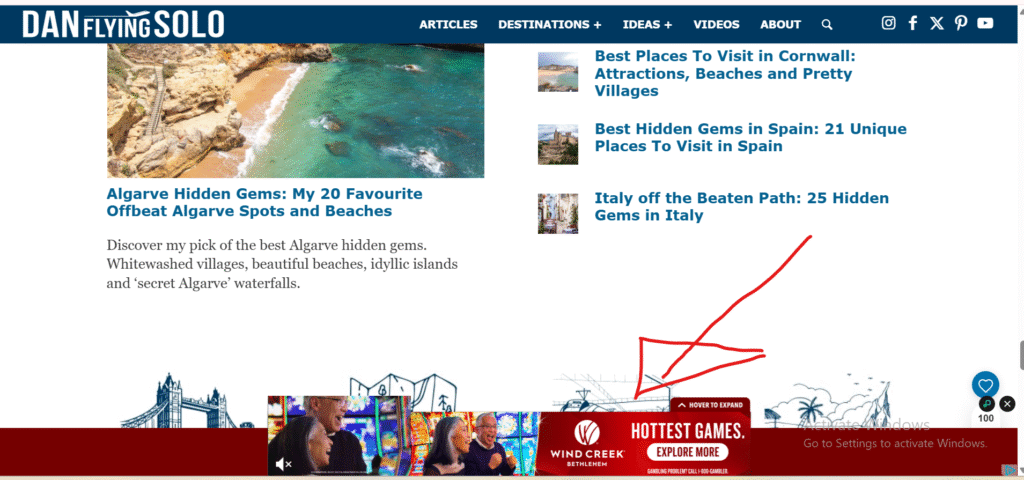Expand the ad via Hover to Expand chevron
1024x480 pixels.
[x=711, y=405]
